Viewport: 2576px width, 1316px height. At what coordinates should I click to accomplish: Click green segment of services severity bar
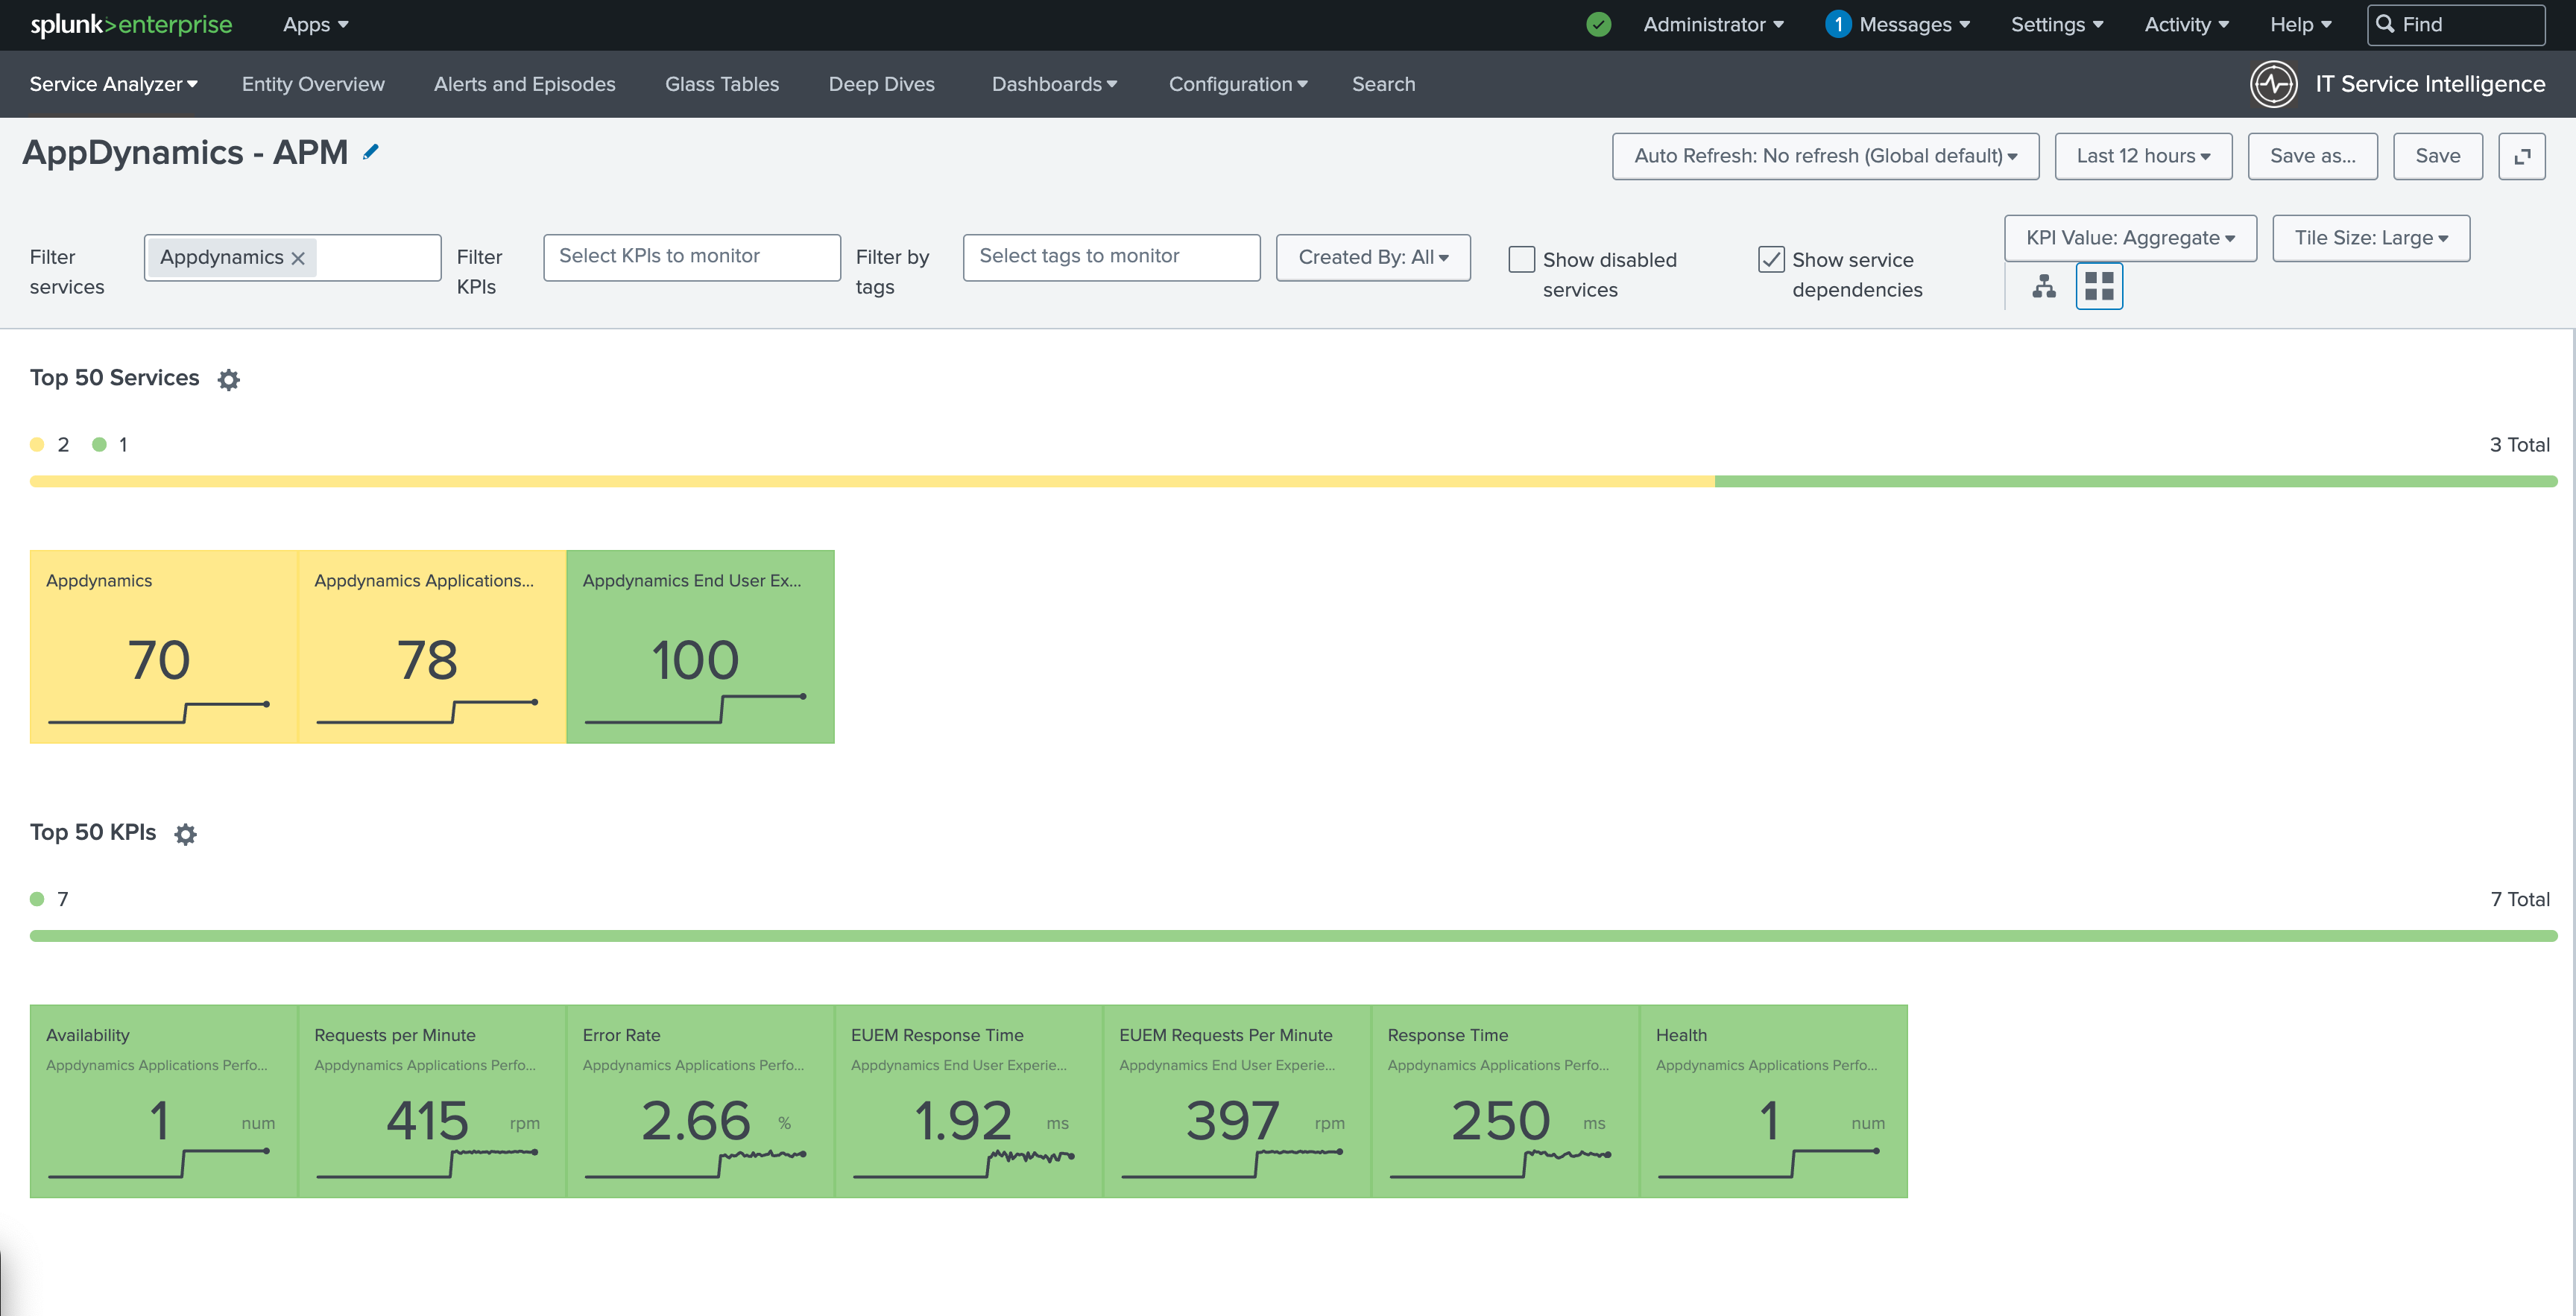coord(2136,482)
